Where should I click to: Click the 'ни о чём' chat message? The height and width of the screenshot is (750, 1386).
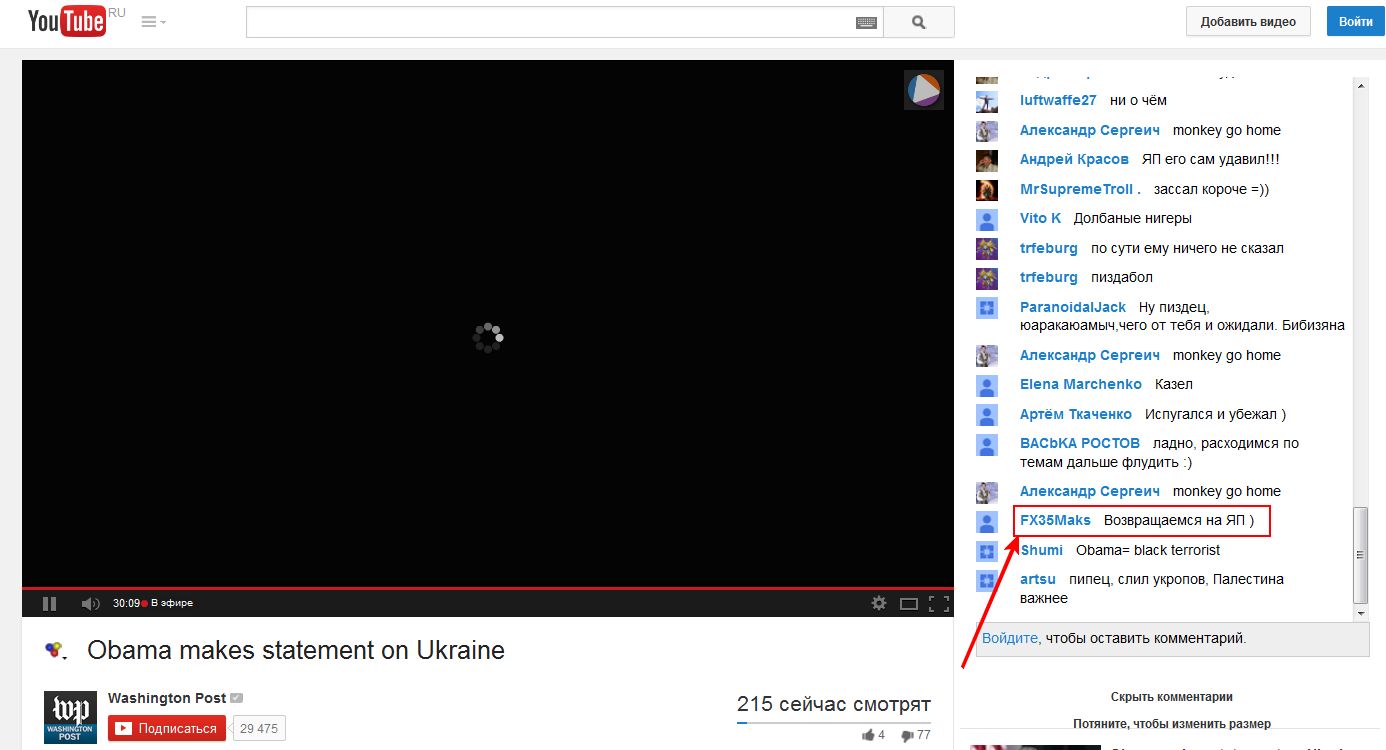click(x=1138, y=100)
